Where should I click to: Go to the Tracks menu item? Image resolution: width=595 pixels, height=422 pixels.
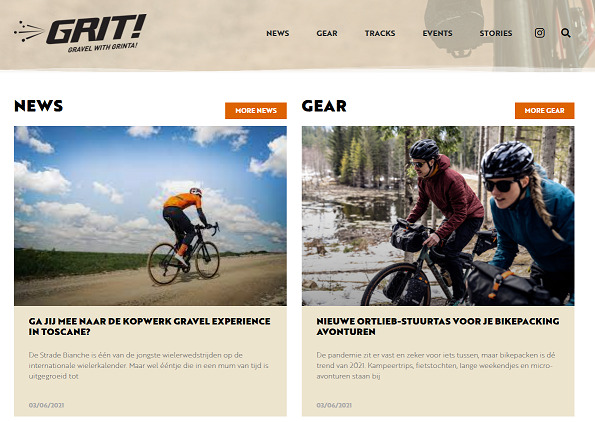click(x=380, y=33)
